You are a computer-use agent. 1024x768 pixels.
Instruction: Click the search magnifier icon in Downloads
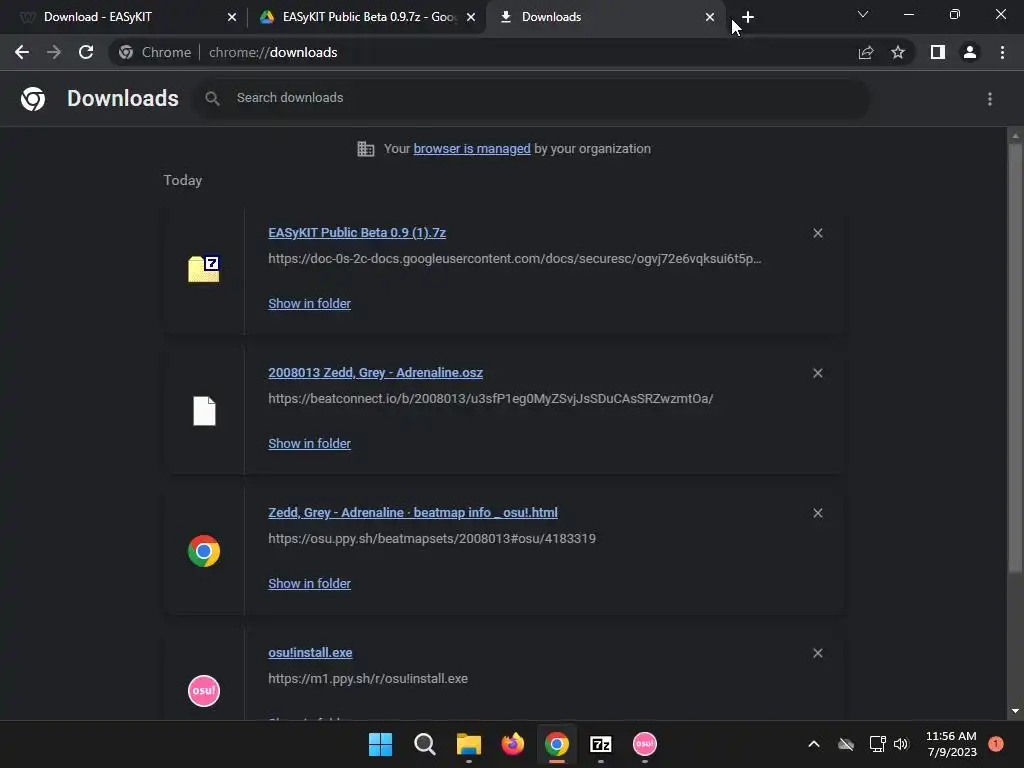click(212, 98)
